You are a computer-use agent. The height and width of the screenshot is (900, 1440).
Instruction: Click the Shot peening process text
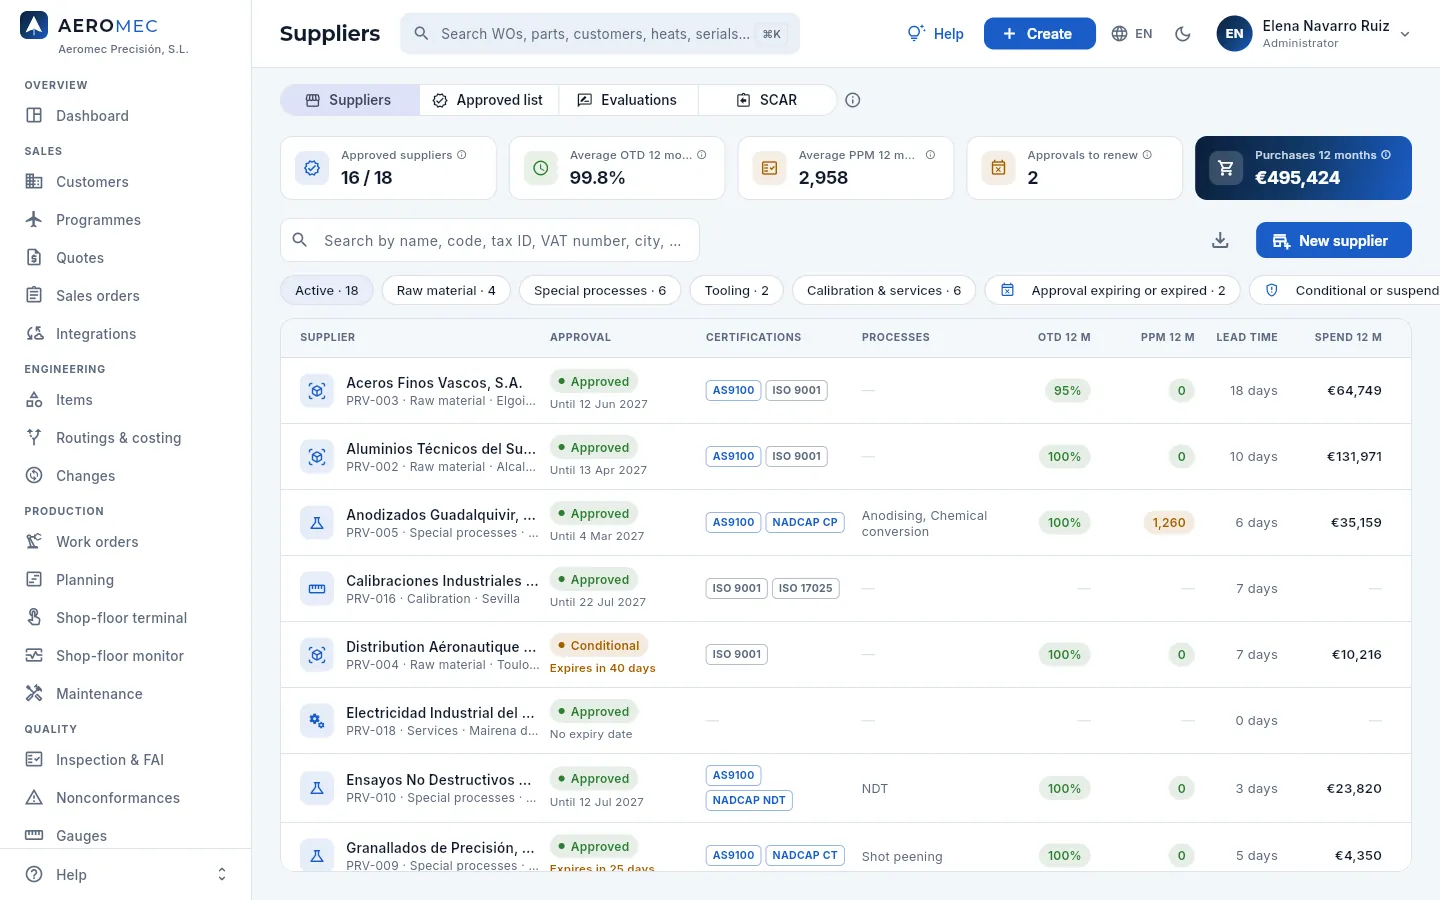click(x=902, y=856)
